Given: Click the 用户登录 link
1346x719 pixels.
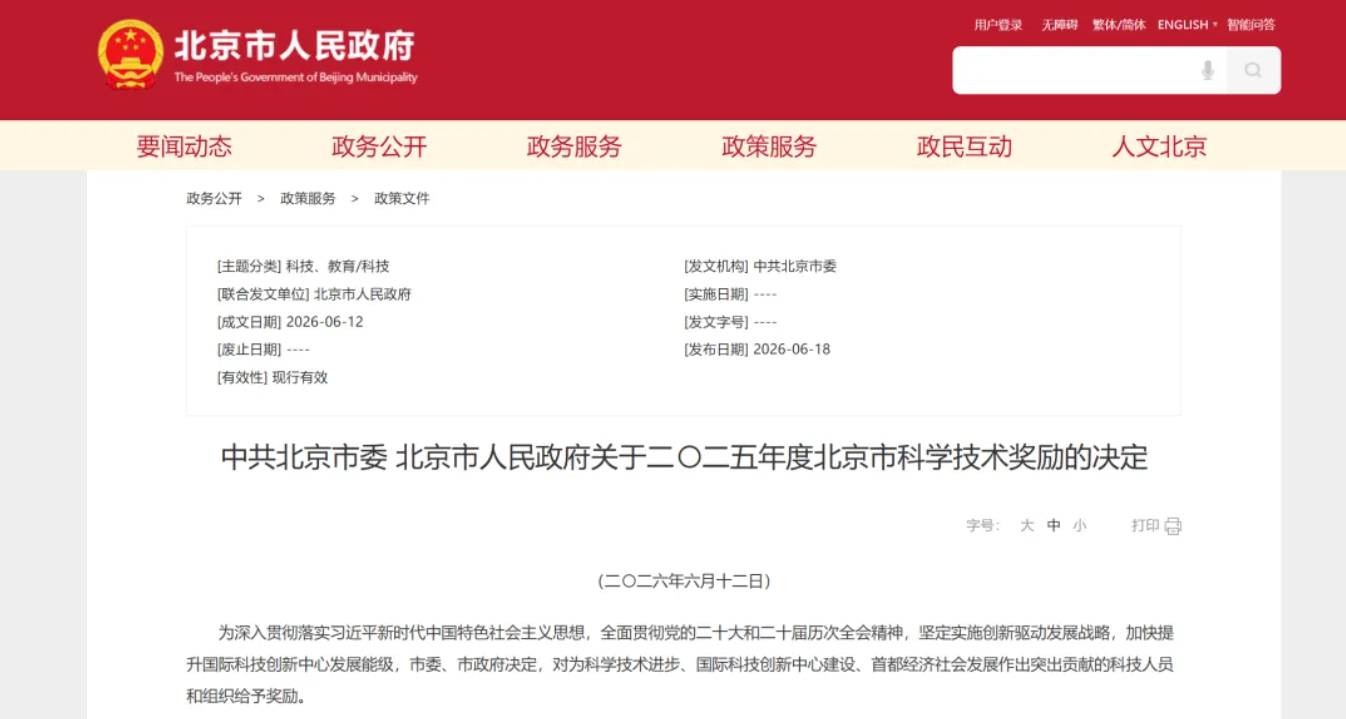Looking at the screenshot, I should click(998, 25).
